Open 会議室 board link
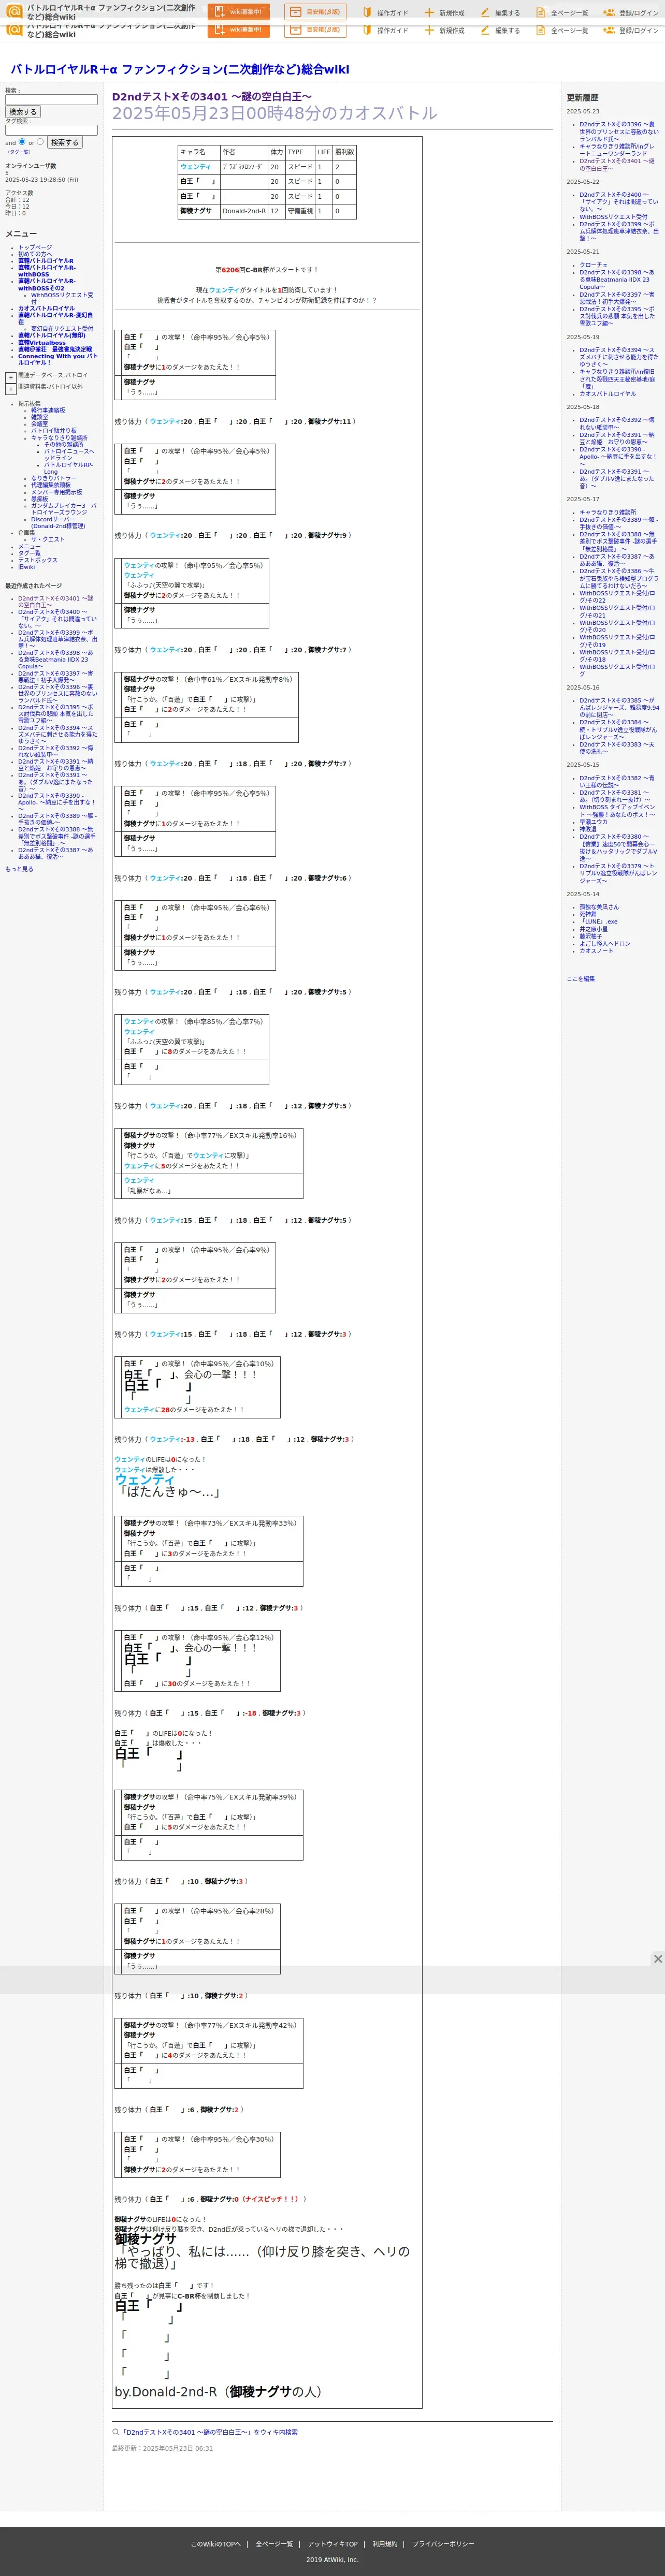 coord(39,424)
